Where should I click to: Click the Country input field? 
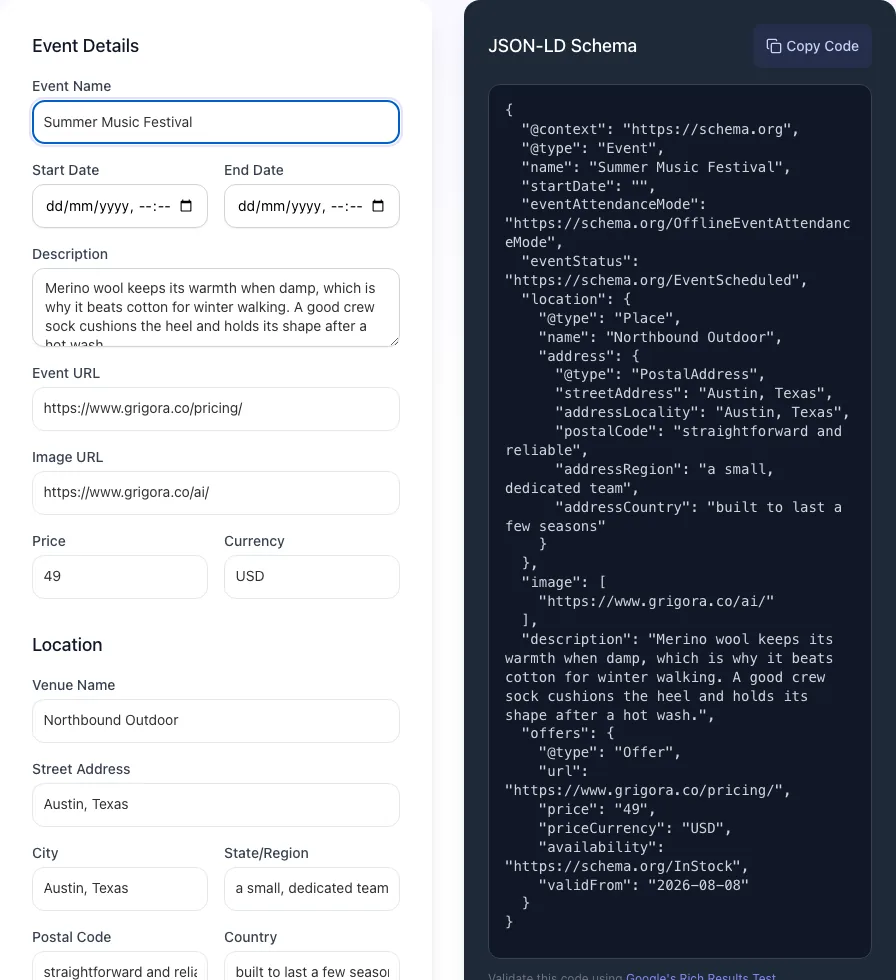tap(312, 968)
